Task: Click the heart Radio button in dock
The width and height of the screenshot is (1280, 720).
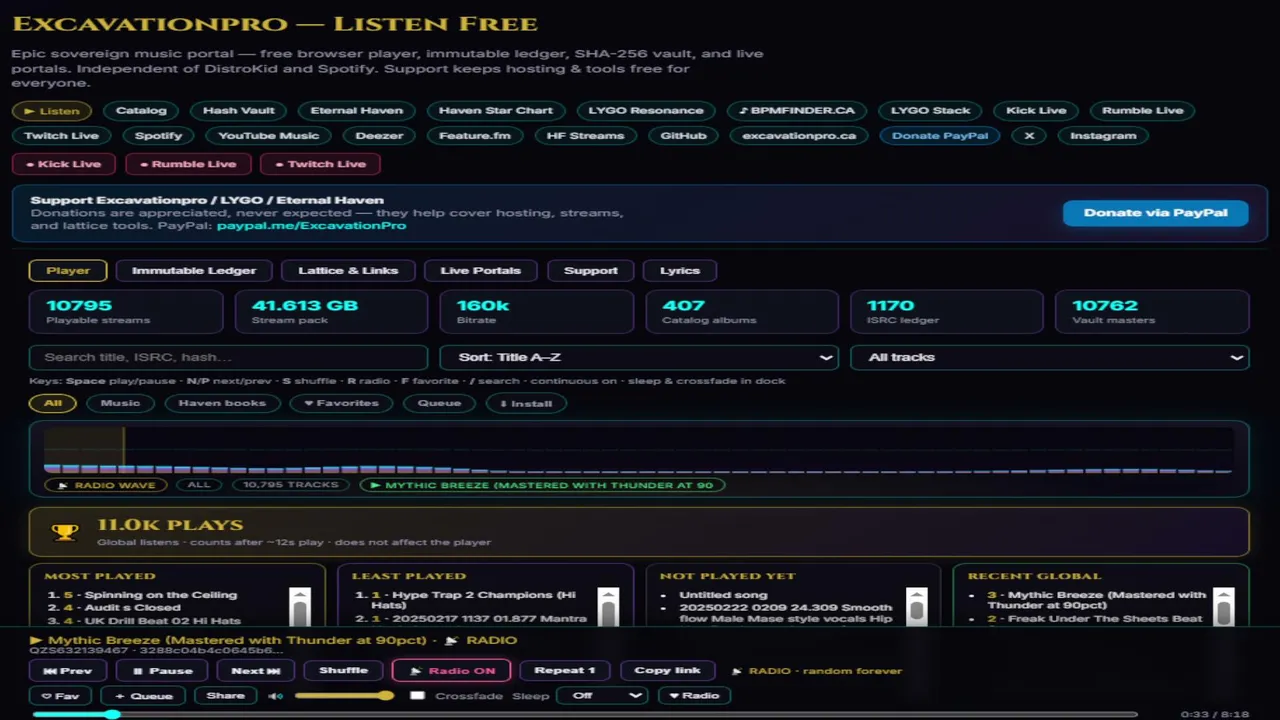Action: [694, 696]
